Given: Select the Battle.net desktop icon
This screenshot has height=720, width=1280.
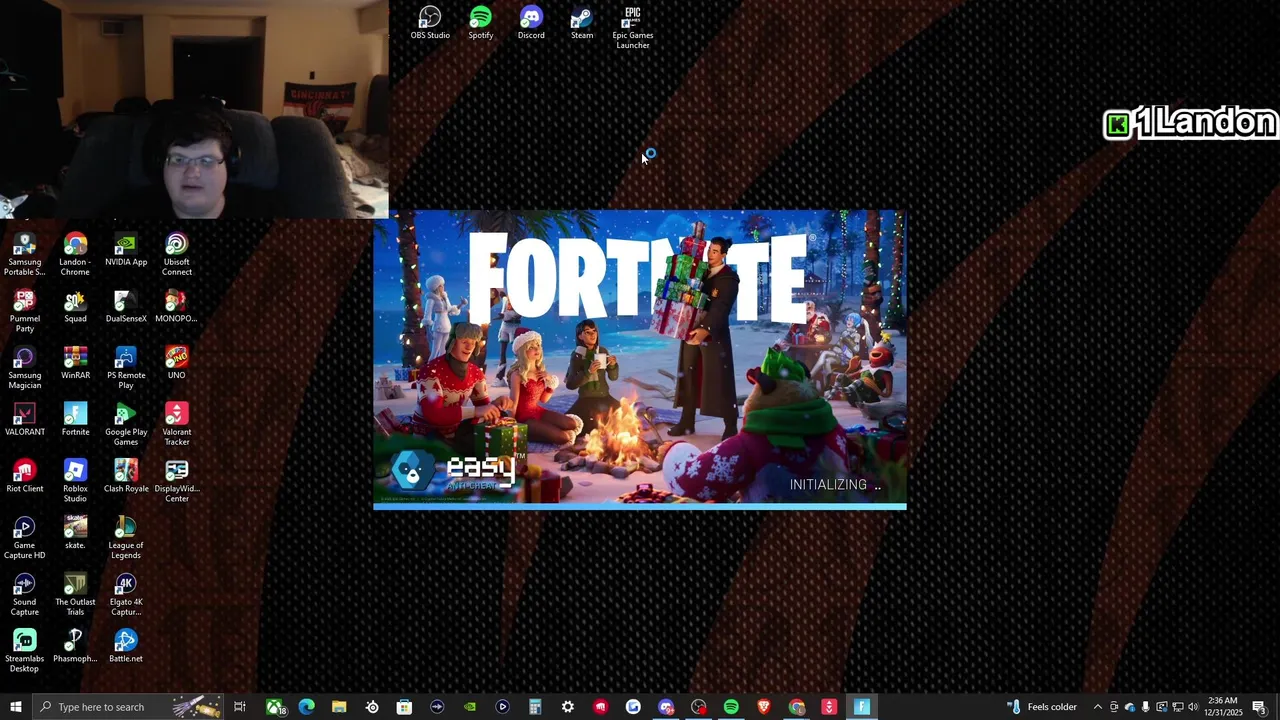Looking at the screenshot, I should pyautogui.click(x=126, y=647).
